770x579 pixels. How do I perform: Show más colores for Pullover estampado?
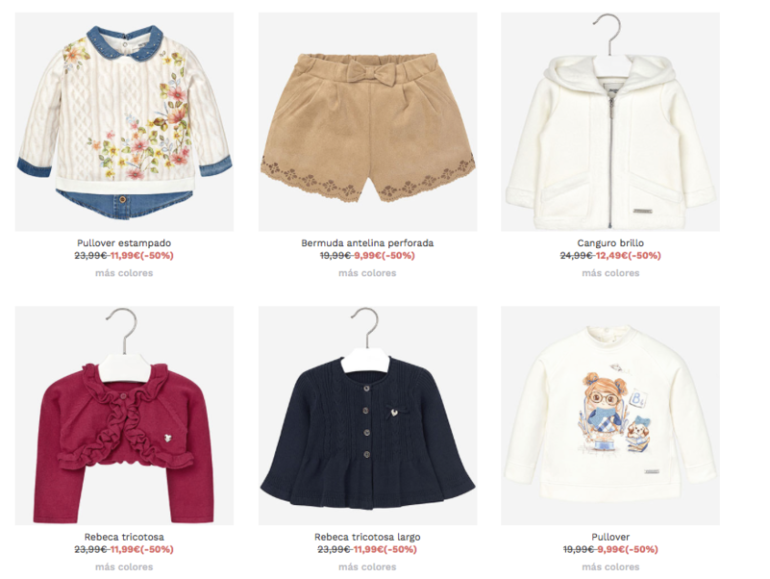[x=124, y=273]
